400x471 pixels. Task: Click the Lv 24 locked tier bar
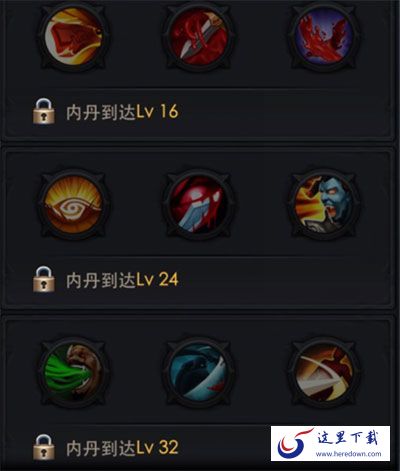pyautogui.click(x=198, y=281)
